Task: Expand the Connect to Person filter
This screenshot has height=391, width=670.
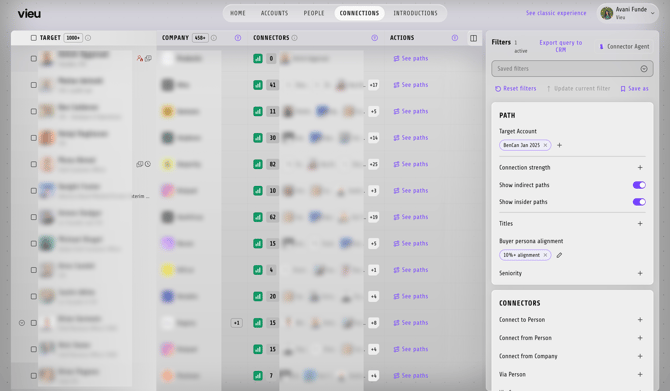Action: click(640, 320)
